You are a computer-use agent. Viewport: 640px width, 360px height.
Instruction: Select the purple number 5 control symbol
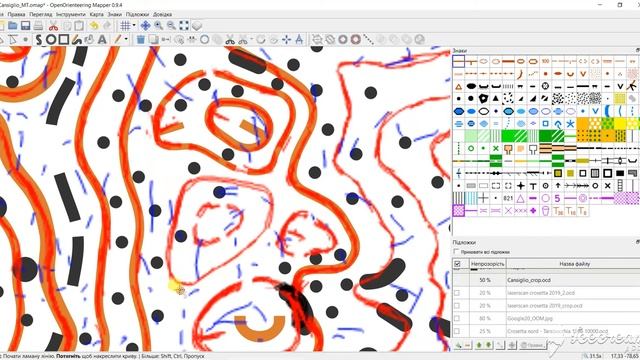558,198
